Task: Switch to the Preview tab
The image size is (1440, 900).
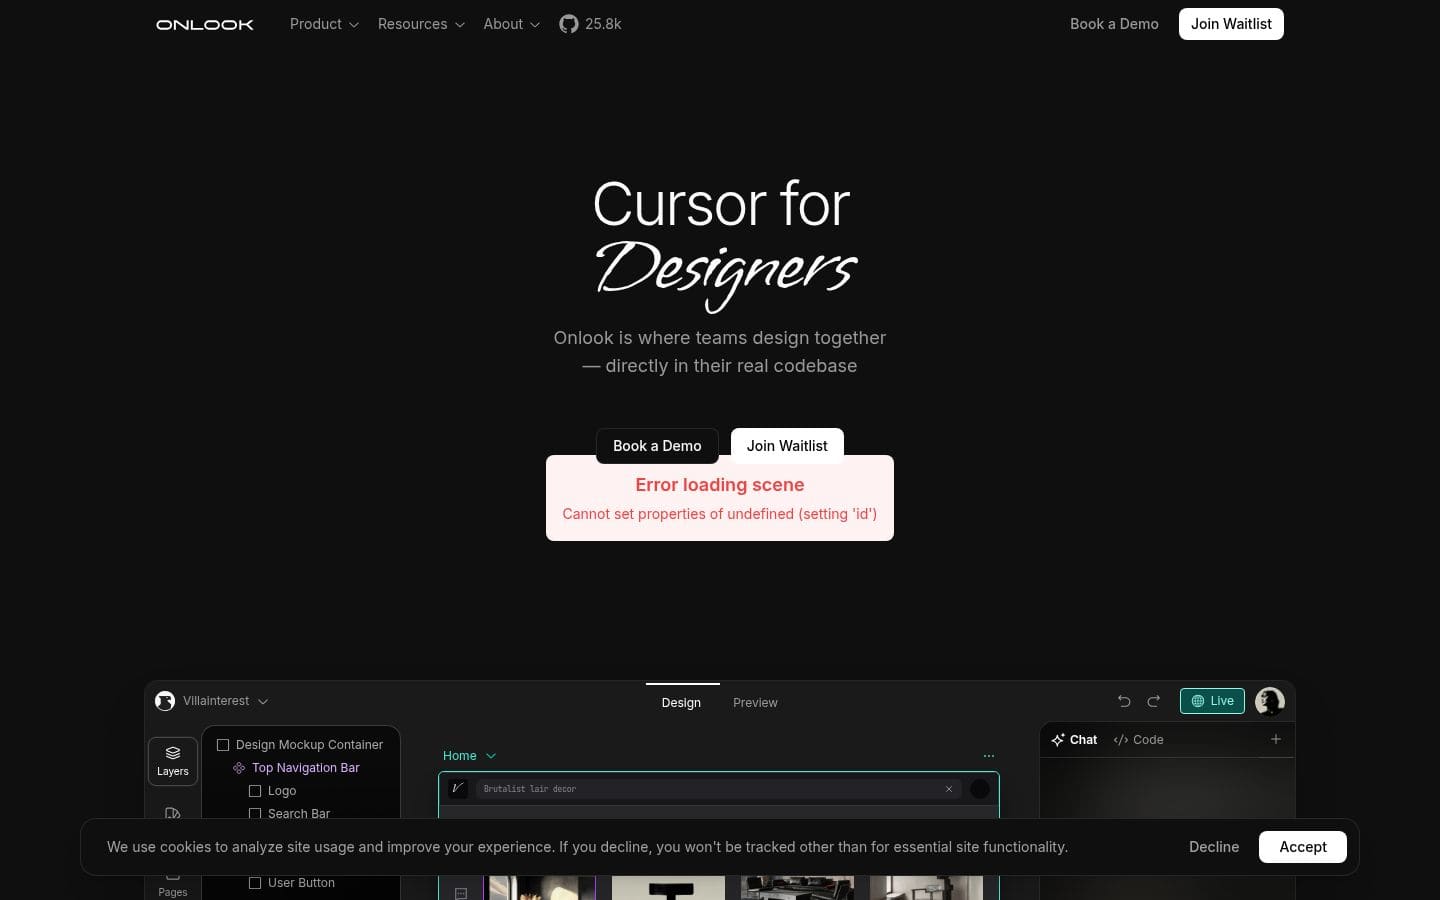Action: click(755, 703)
